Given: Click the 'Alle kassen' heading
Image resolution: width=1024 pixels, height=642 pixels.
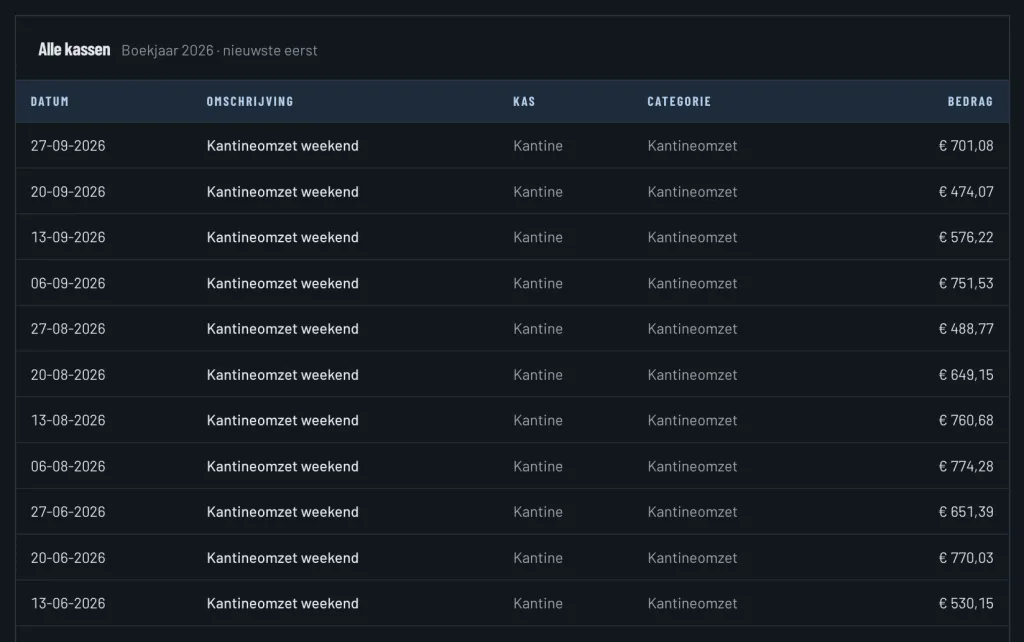Looking at the screenshot, I should [74, 50].
